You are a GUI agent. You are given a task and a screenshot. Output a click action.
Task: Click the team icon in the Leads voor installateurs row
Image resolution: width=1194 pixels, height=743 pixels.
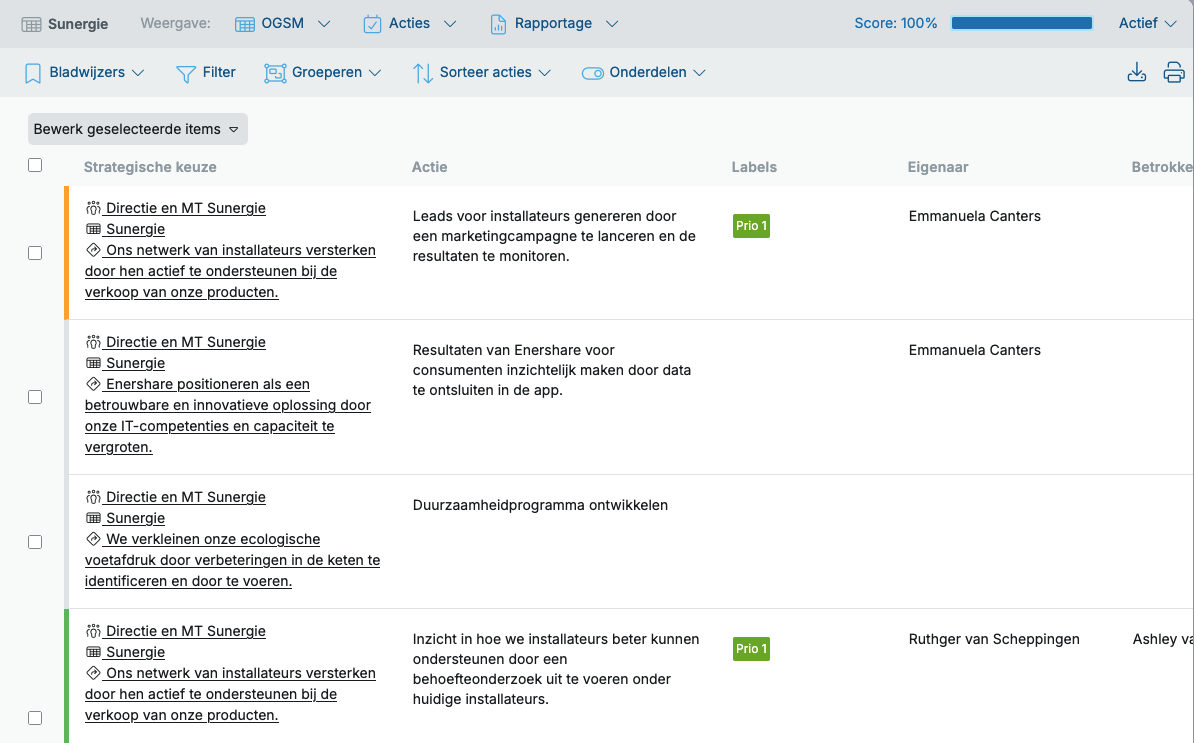[x=93, y=208]
